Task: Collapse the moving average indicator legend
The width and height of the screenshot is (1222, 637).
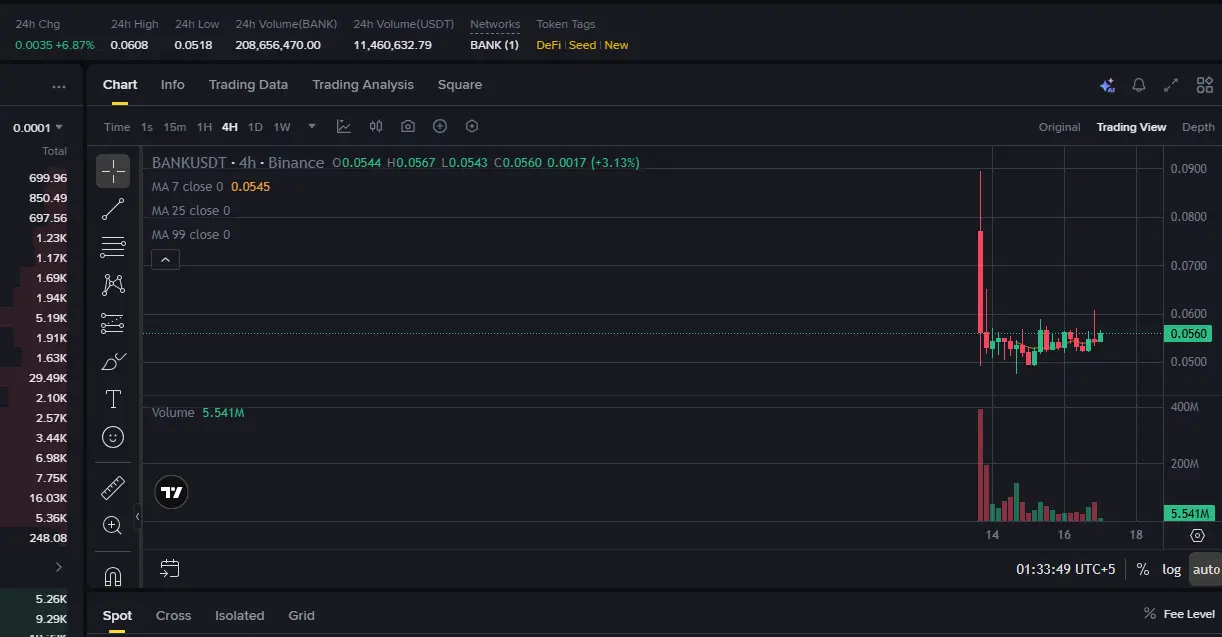Action: 166,260
